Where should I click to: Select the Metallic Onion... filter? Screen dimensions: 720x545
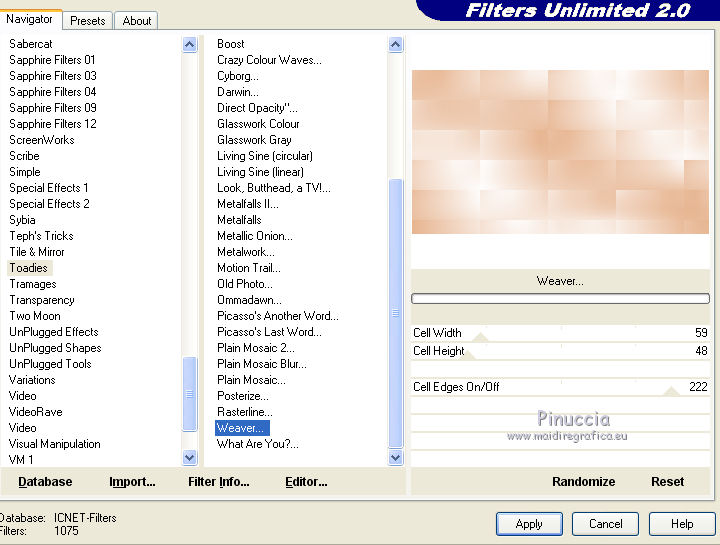254,236
